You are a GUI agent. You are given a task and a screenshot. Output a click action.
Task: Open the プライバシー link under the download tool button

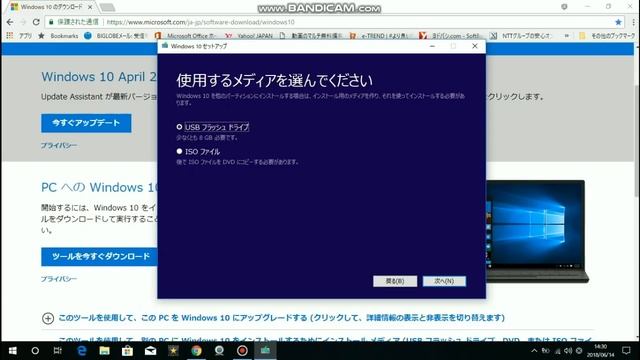tap(59, 279)
